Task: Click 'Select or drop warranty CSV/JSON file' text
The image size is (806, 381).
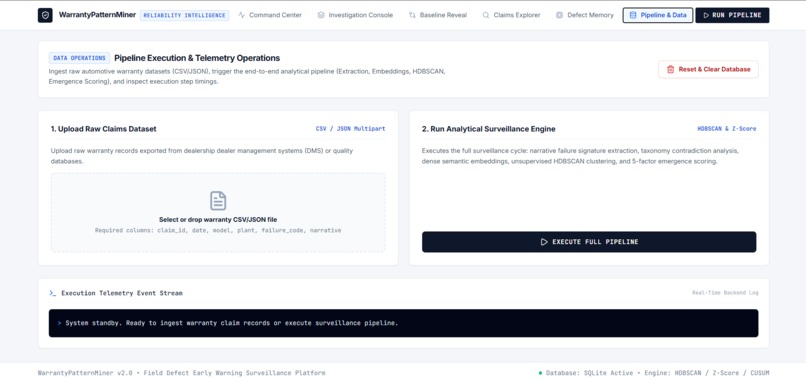Action: pyautogui.click(x=218, y=220)
